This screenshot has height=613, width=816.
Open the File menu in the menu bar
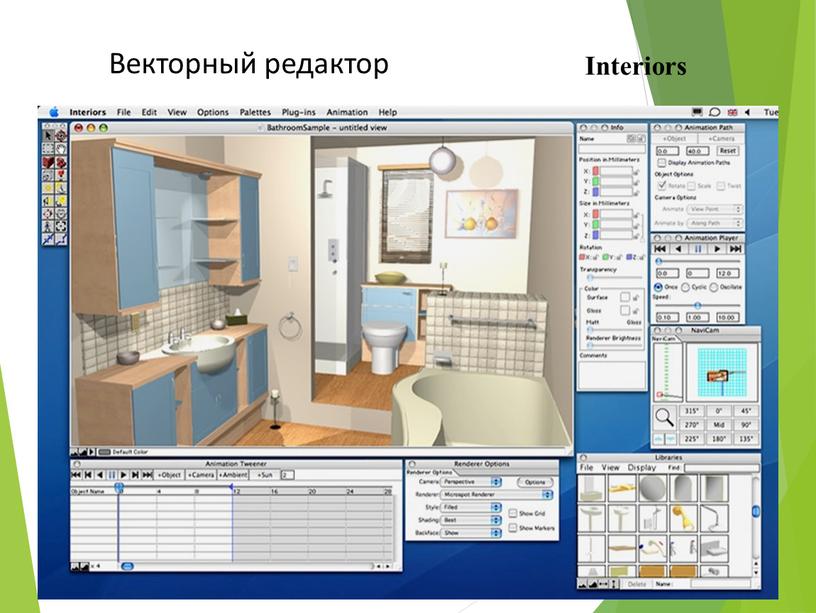(x=124, y=112)
